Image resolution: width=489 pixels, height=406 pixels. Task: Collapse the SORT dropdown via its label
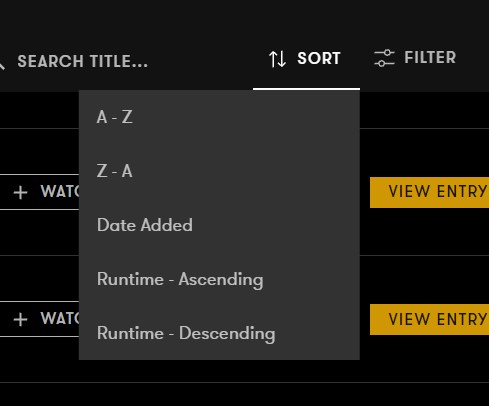click(319, 58)
